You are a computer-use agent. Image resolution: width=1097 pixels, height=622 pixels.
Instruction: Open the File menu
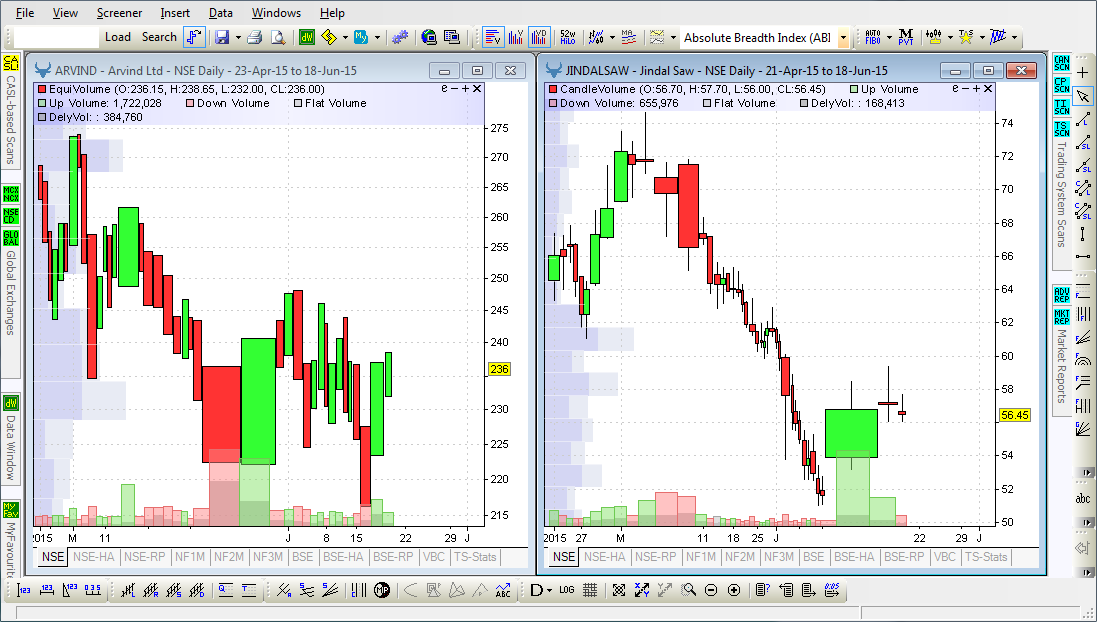click(24, 13)
